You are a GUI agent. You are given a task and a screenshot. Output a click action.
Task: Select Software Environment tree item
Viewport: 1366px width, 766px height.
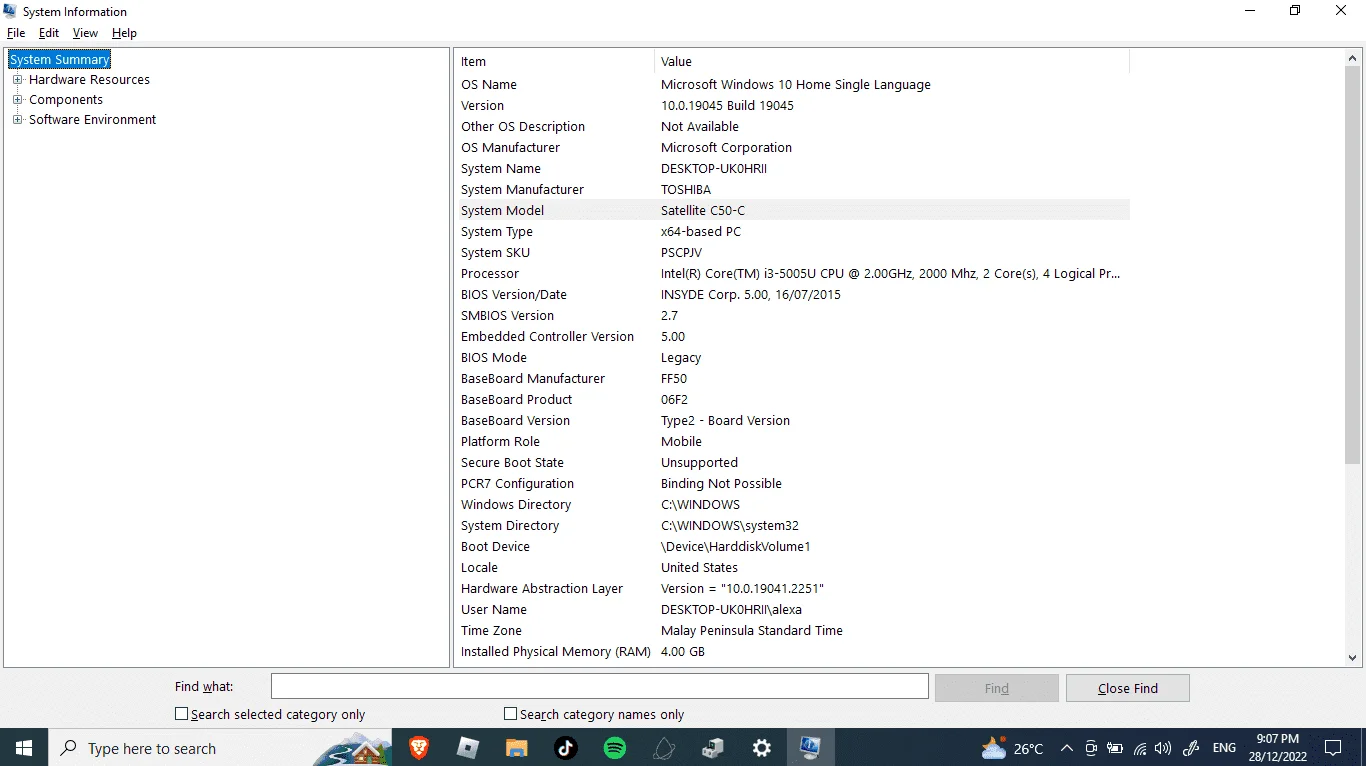(x=92, y=120)
